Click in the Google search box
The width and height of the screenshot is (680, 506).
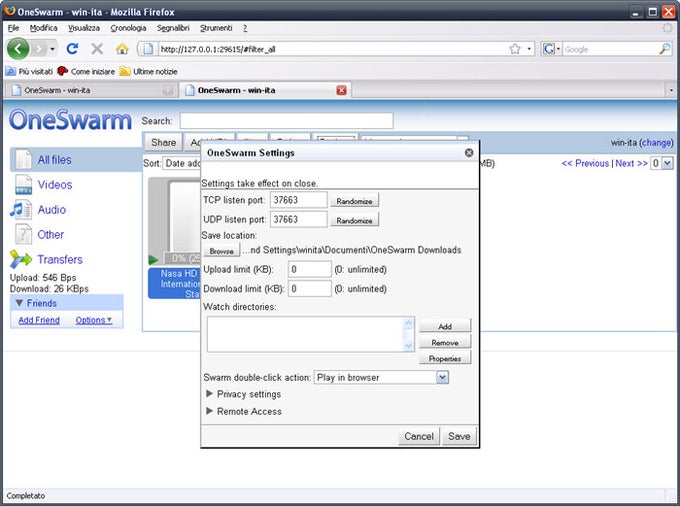610,49
